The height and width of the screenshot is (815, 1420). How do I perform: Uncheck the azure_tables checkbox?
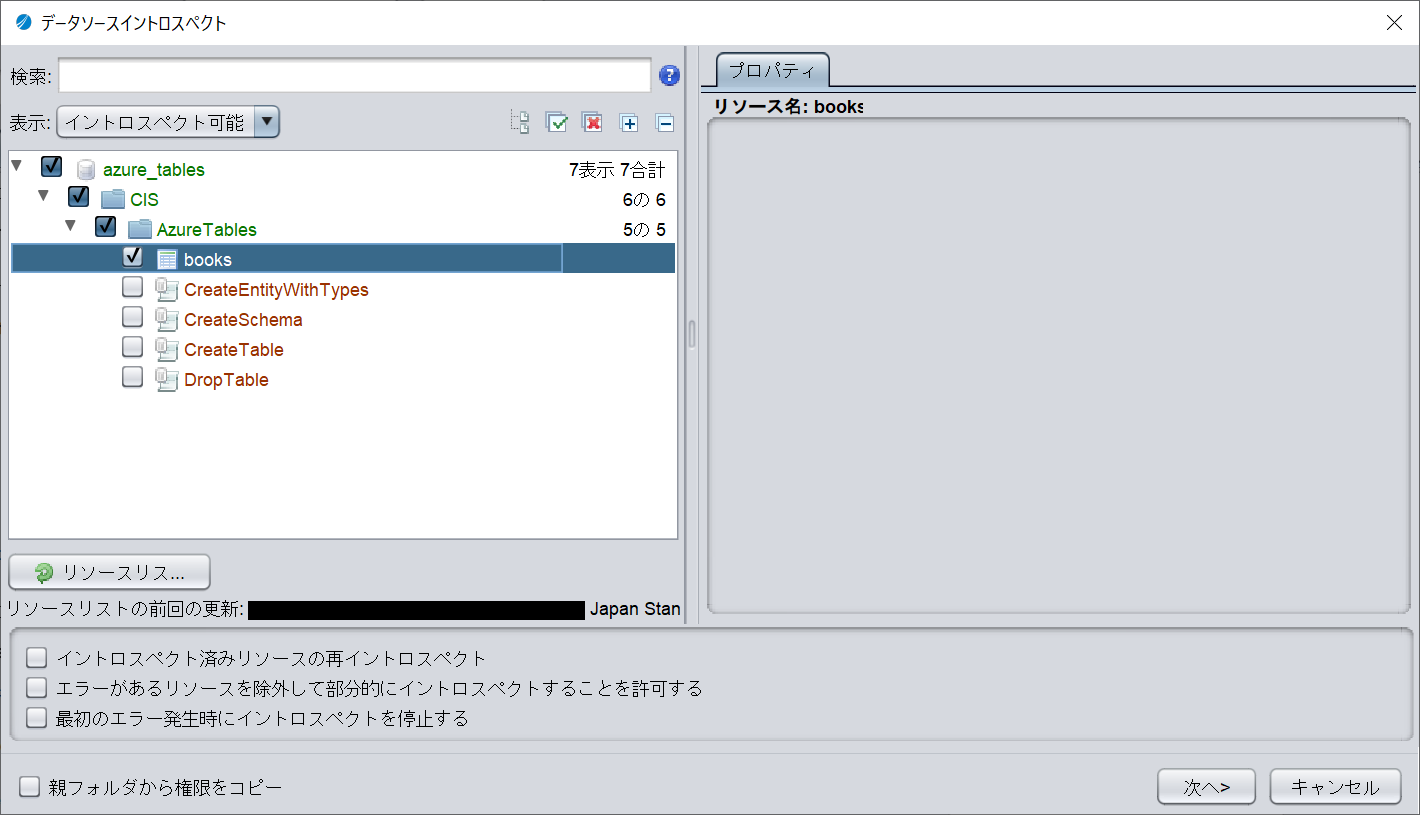pyautogui.click(x=52, y=166)
